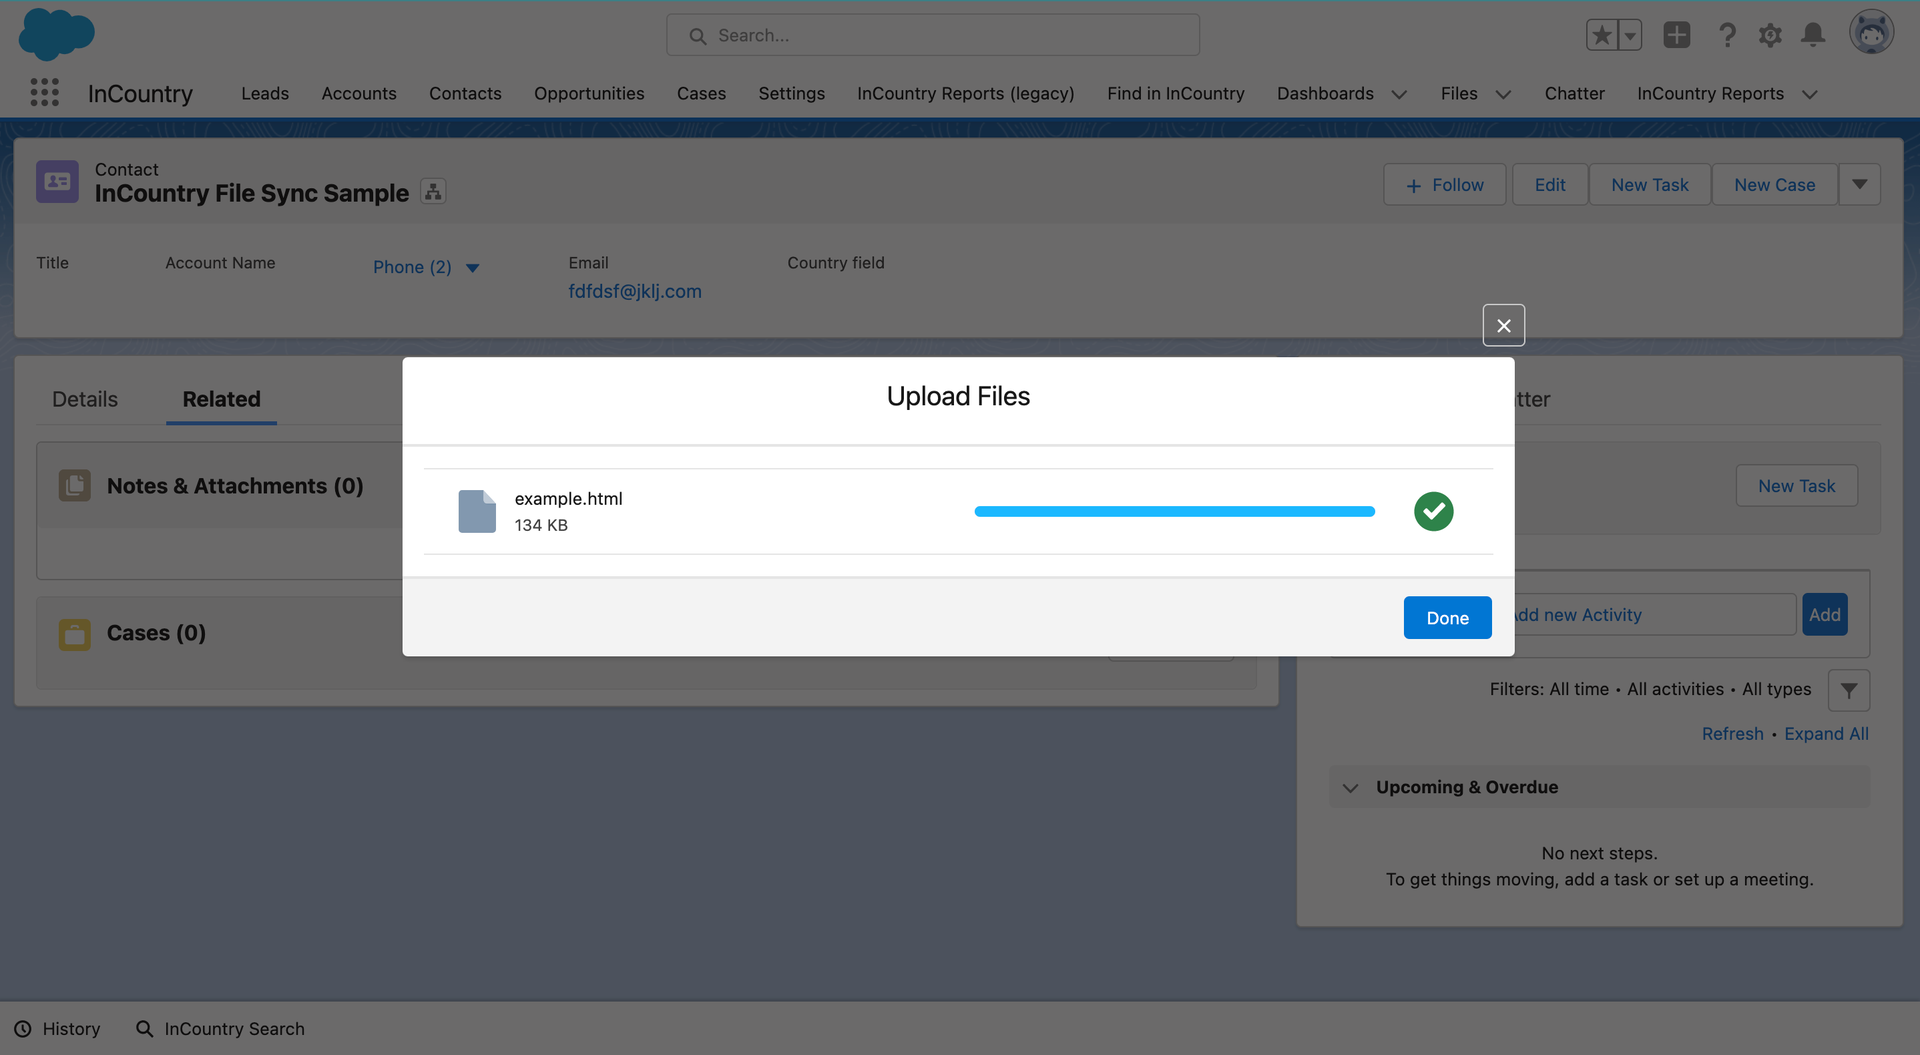Focus the Add new Activity field
Screen dimensions: 1920x1055
click(x=1655, y=615)
